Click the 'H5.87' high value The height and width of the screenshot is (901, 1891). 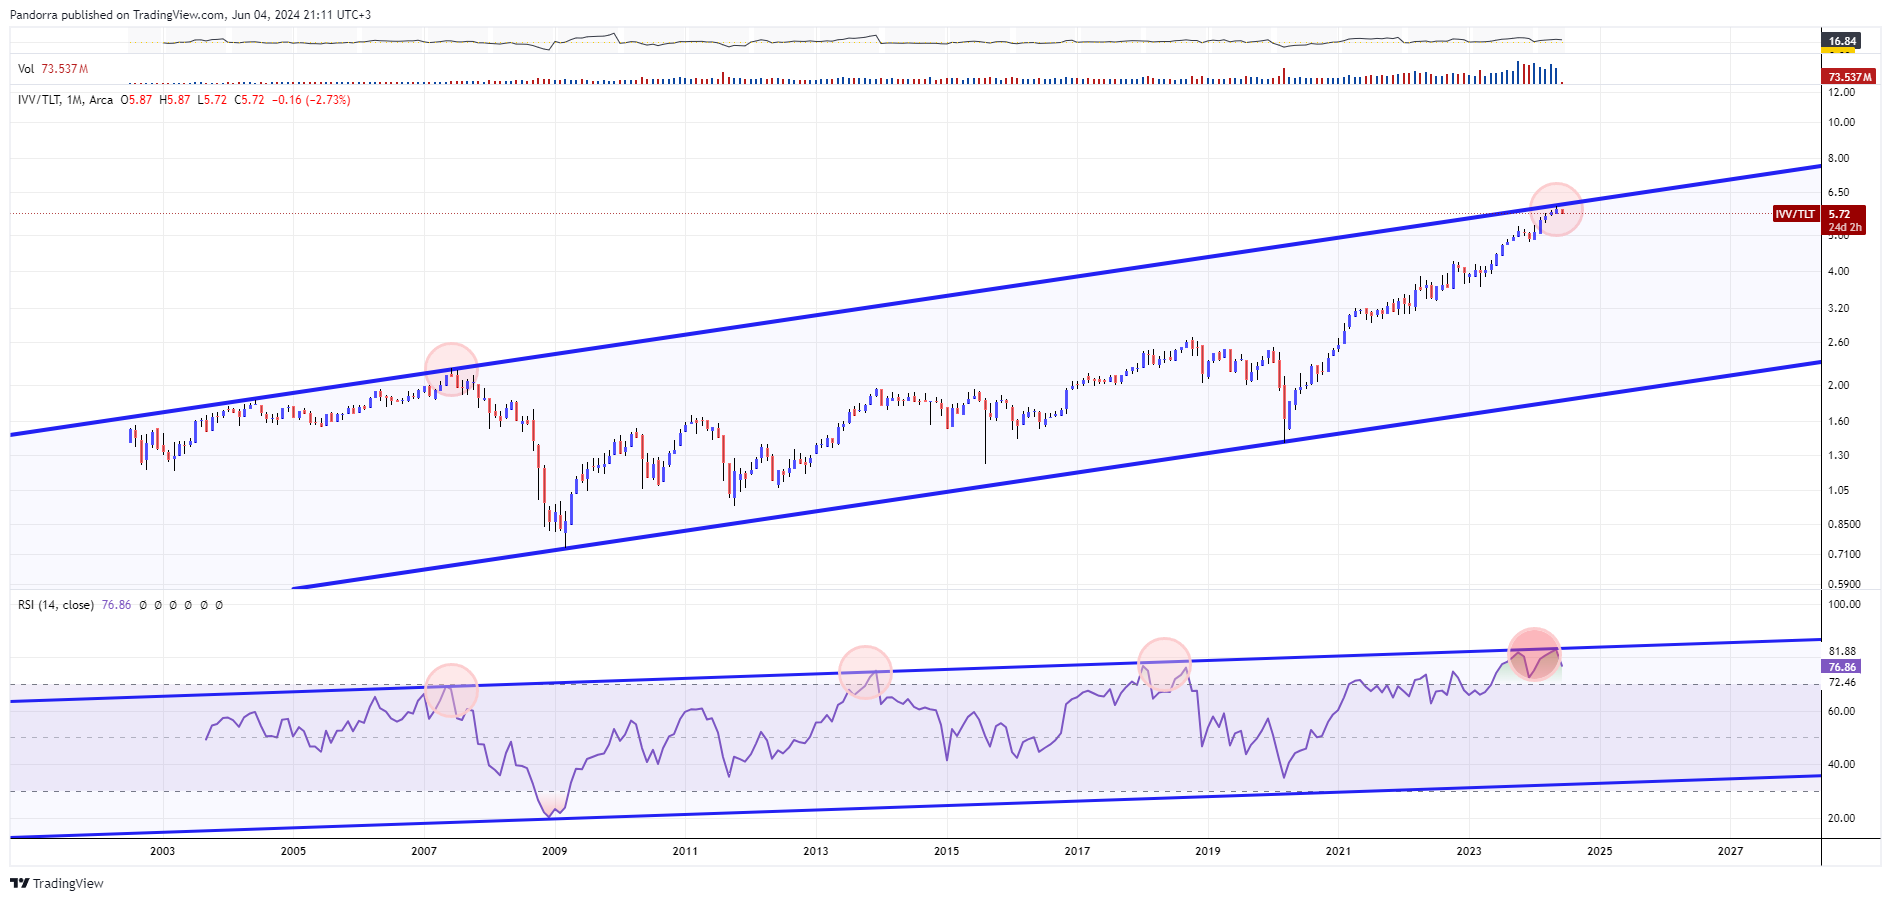[x=174, y=100]
